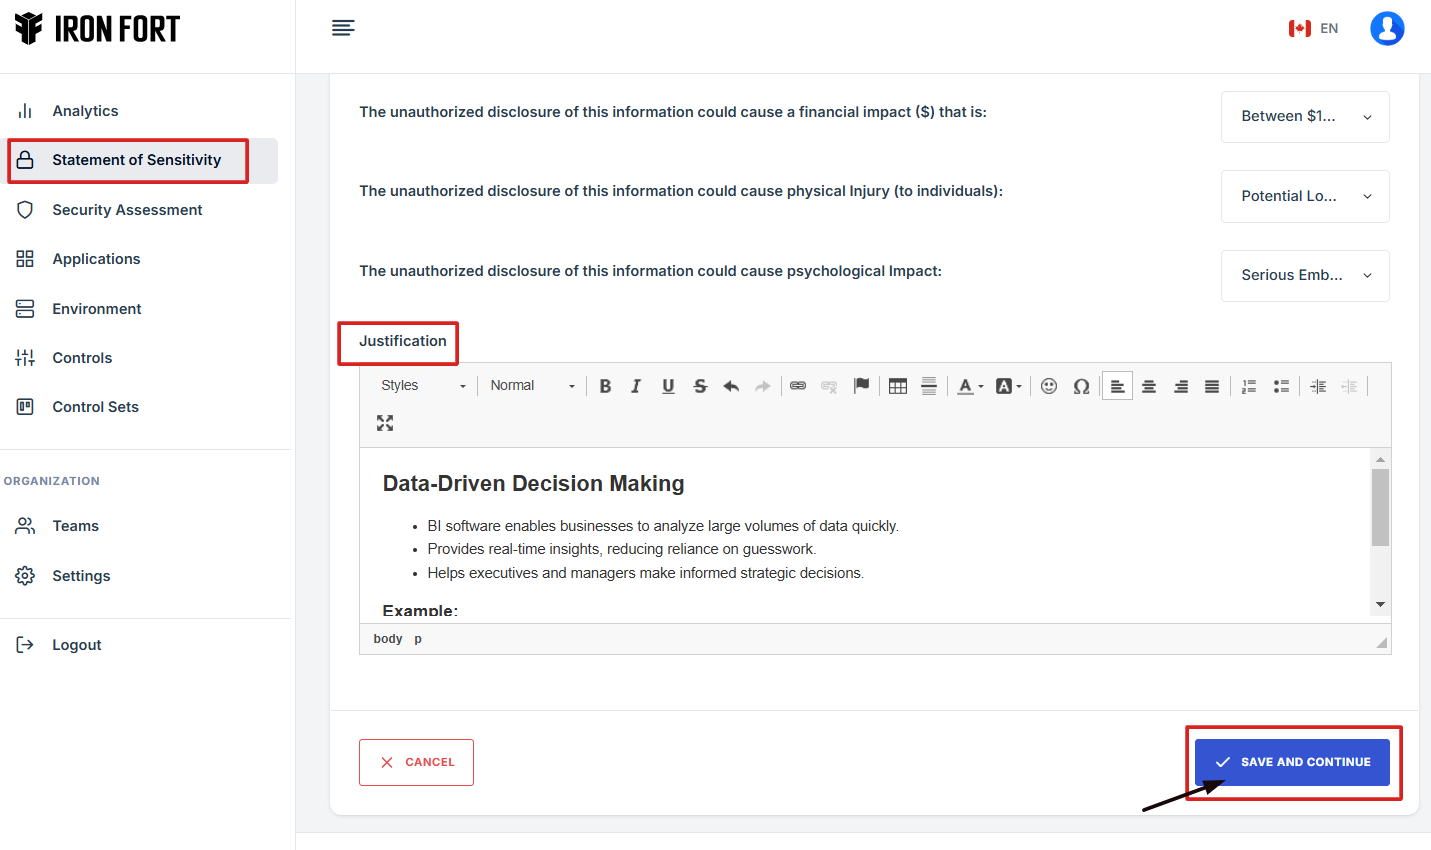The image size is (1431, 850).
Task: Open the Styles dropdown
Action: coord(422,386)
